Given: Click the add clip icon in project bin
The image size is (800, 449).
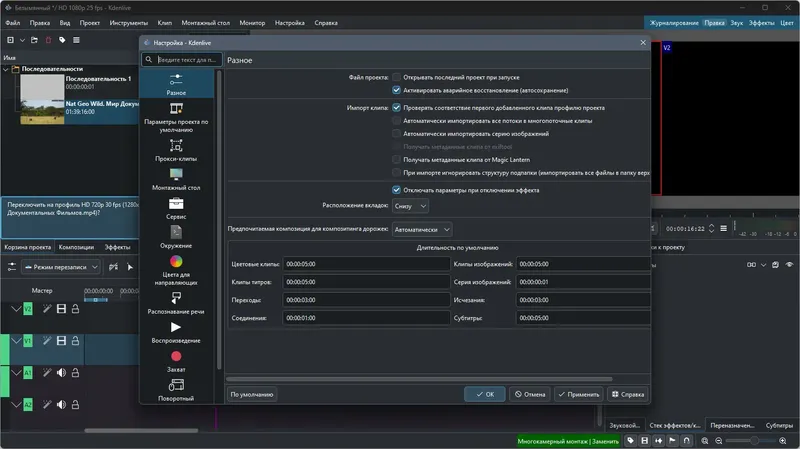Looking at the screenshot, I should click(x=10, y=40).
